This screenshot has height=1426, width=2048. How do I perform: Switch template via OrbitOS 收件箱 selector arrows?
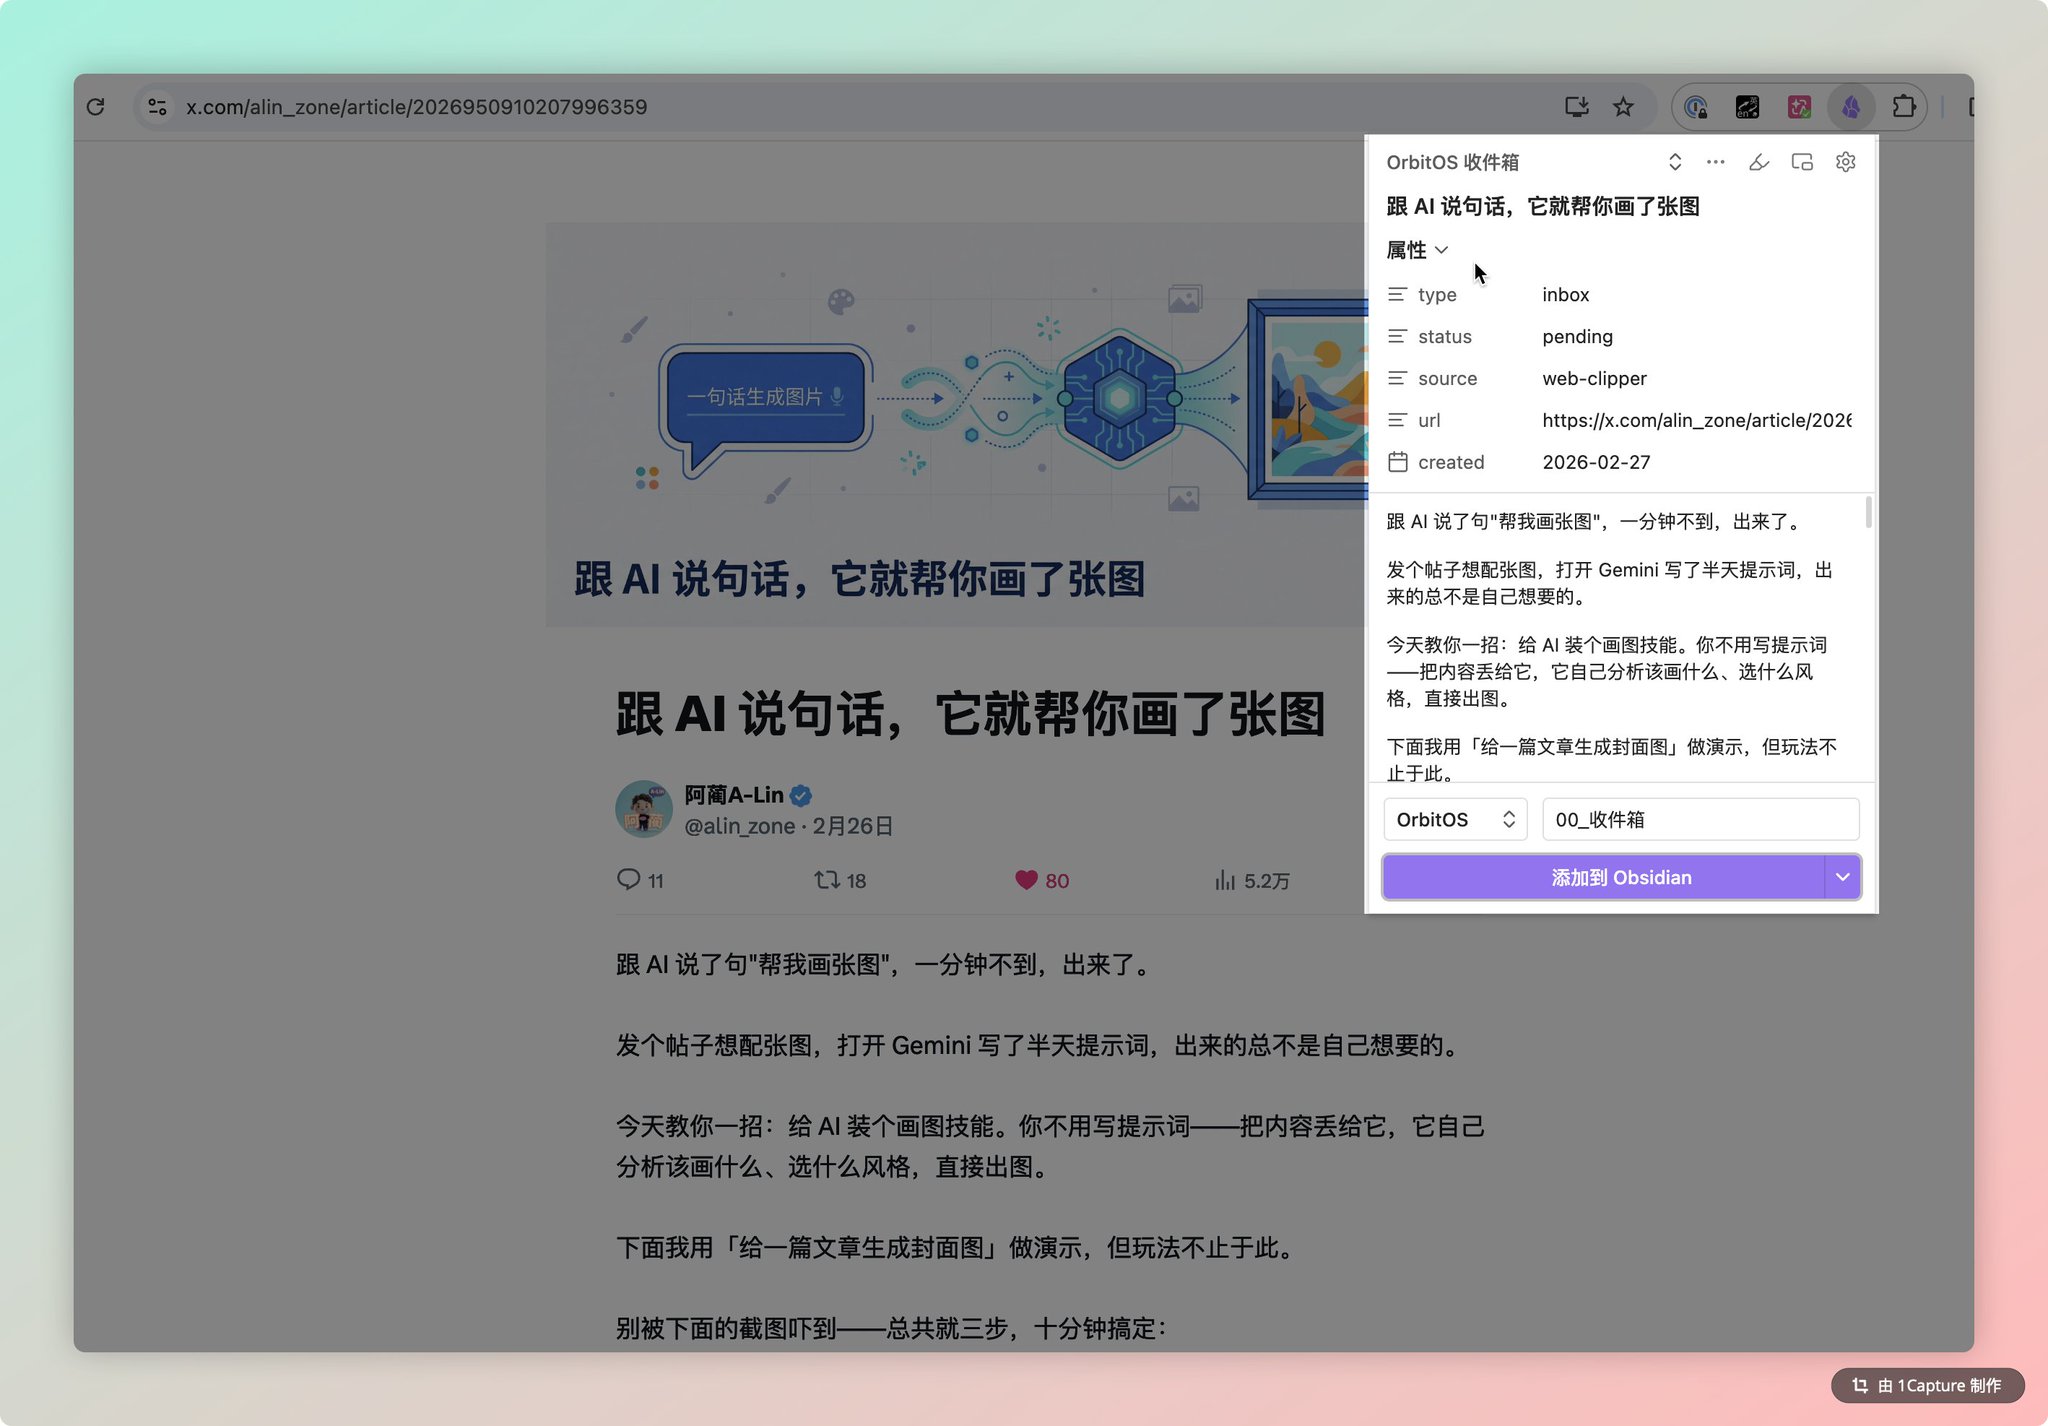(x=1675, y=162)
